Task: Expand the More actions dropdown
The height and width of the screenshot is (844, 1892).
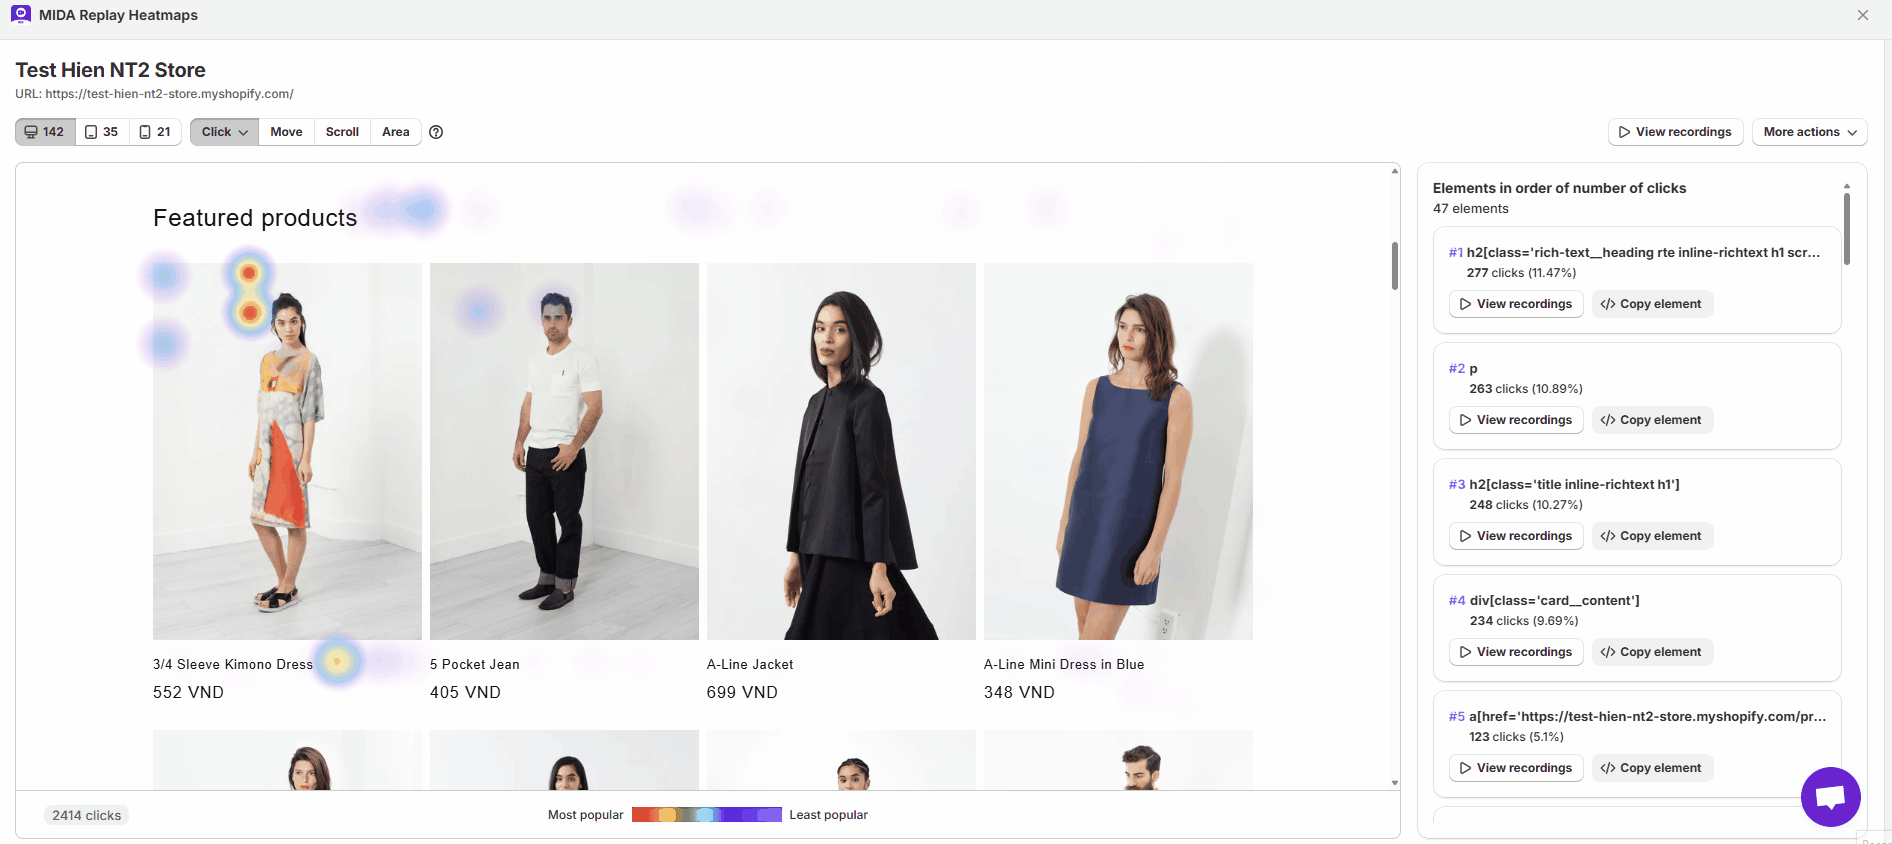Action: tap(1809, 132)
